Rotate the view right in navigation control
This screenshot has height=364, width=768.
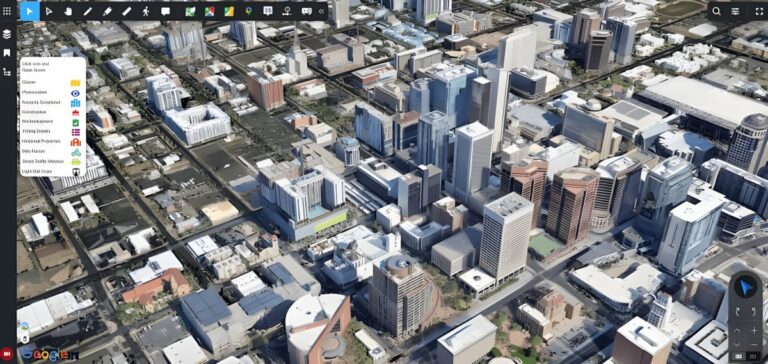click(754, 312)
